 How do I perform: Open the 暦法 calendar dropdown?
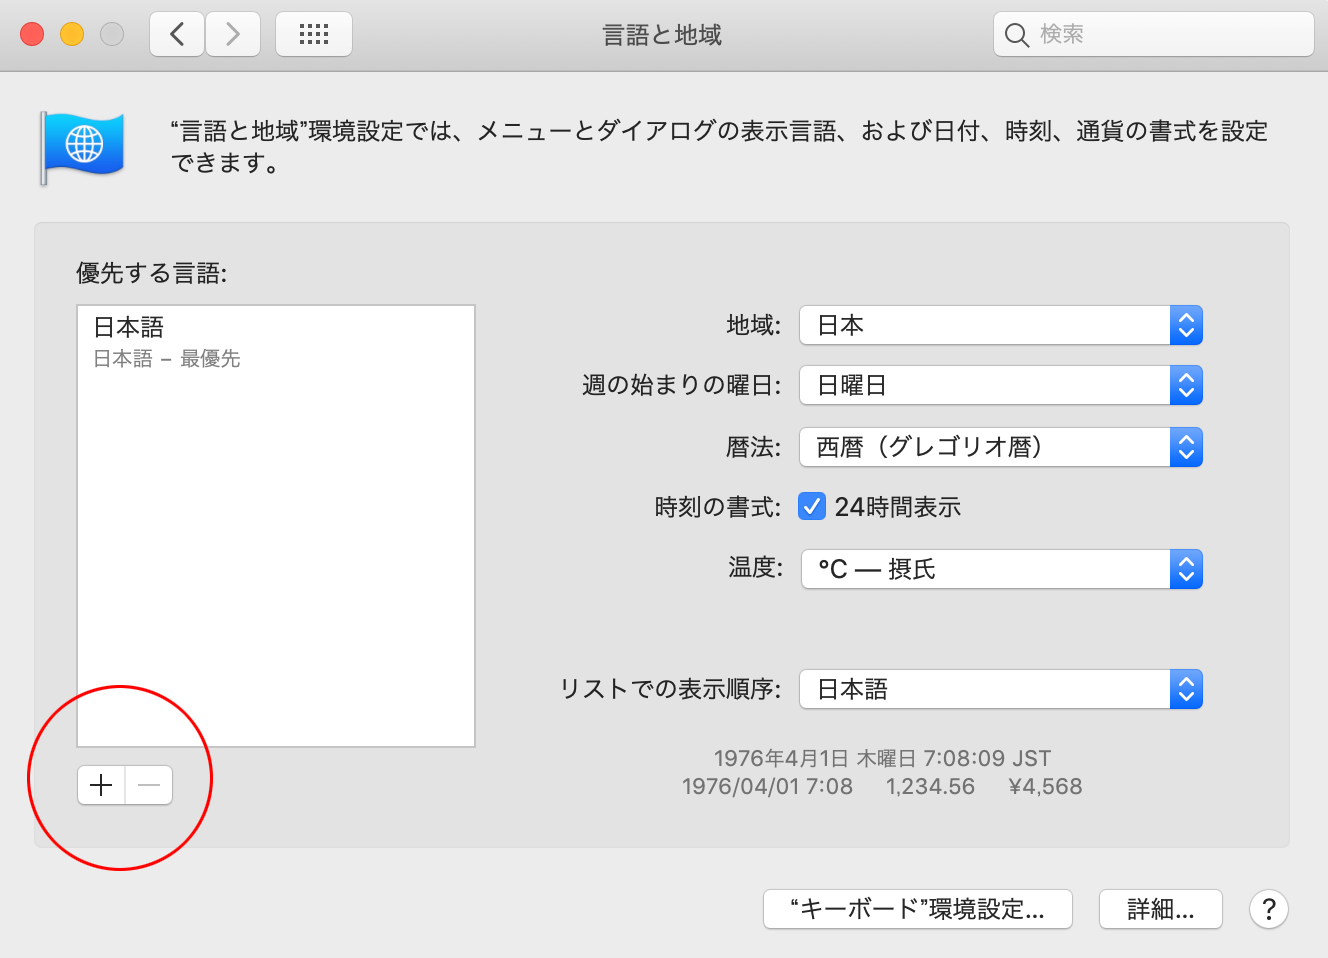pos(1000,447)
